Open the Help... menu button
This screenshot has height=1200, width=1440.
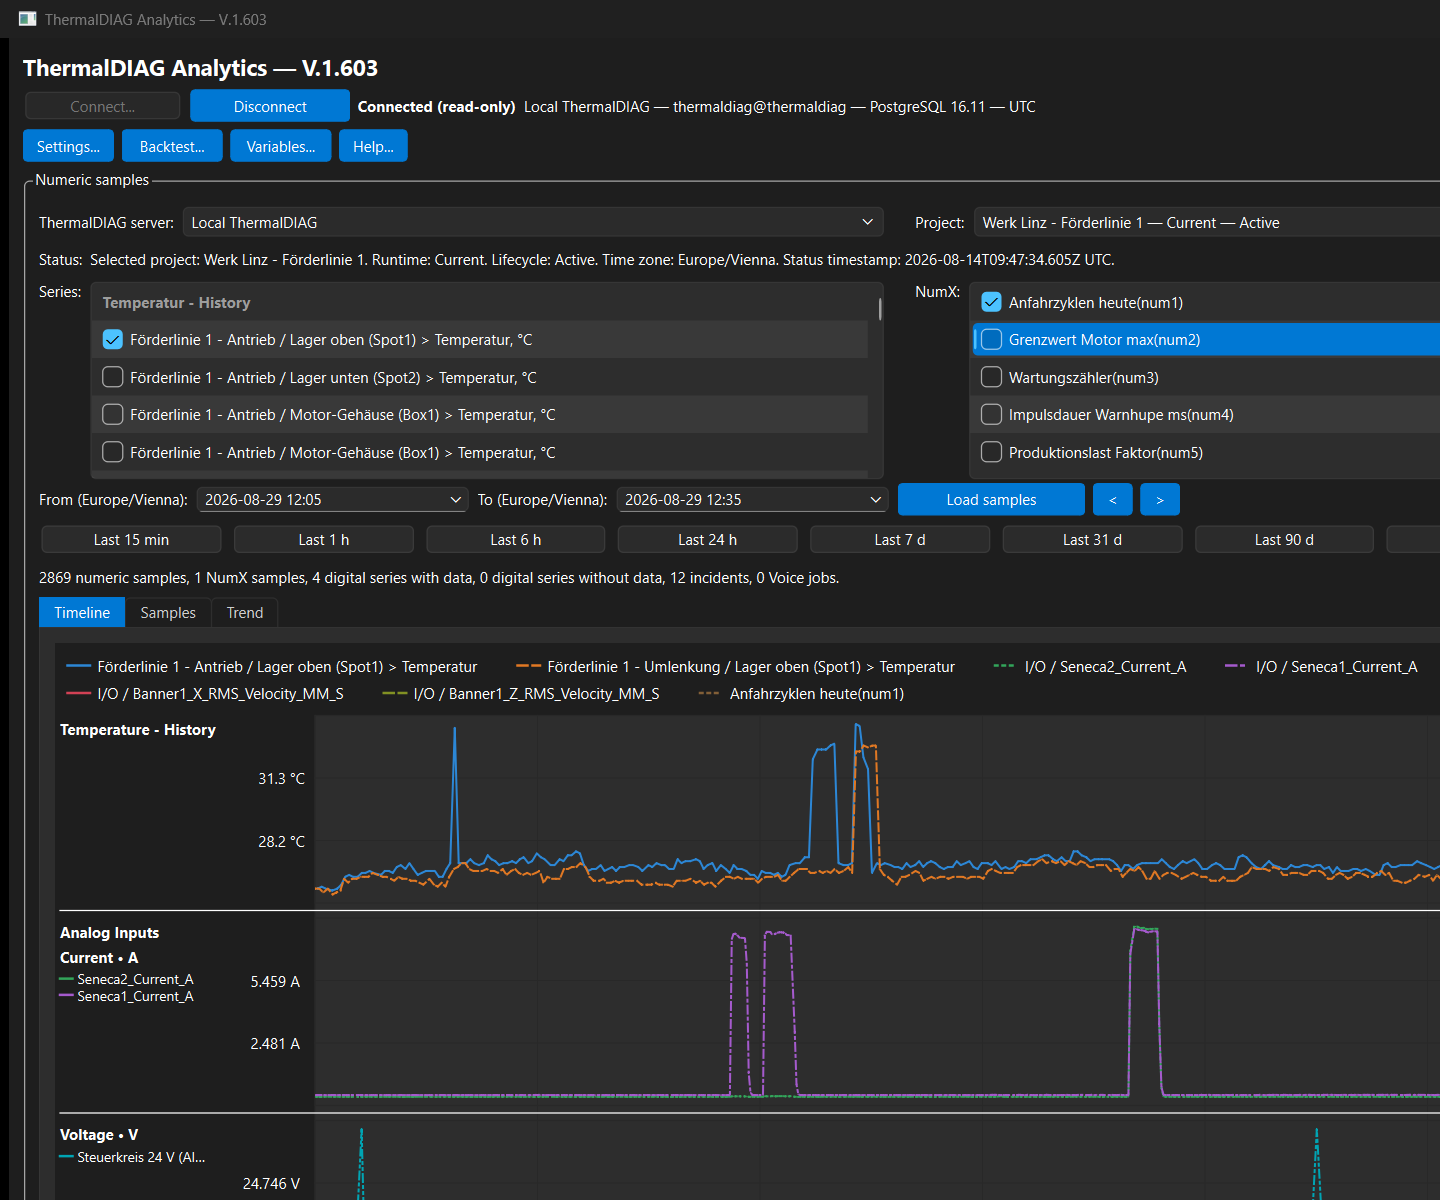(373, 146)
